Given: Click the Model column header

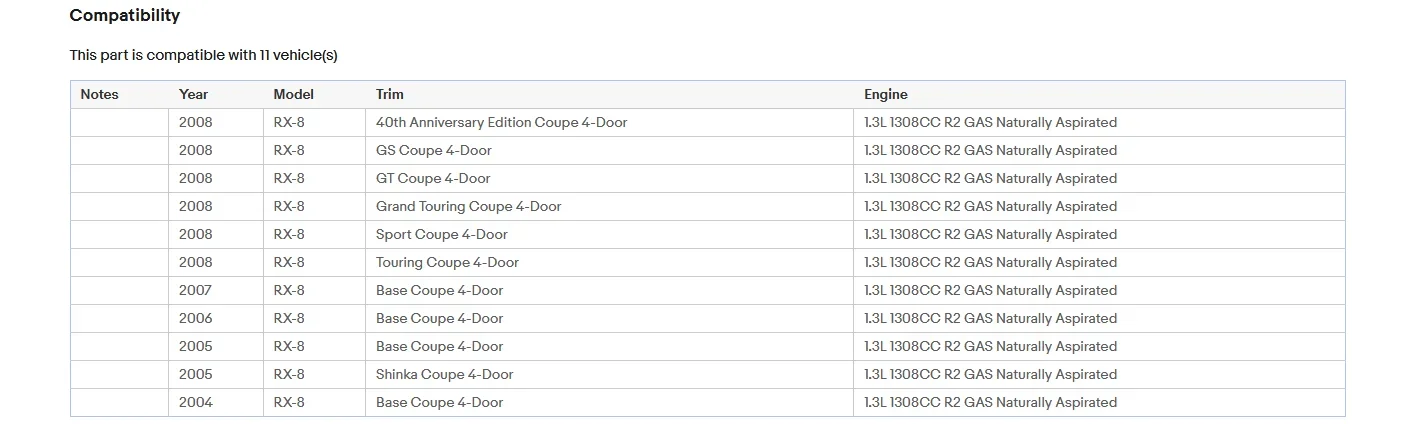Looking at the screenshot, I should click(293, 94).
